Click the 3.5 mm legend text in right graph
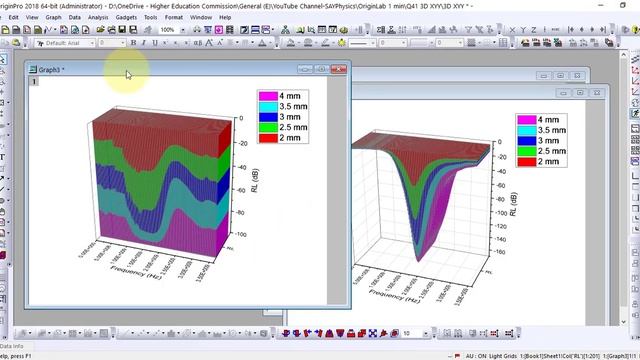 552,130
